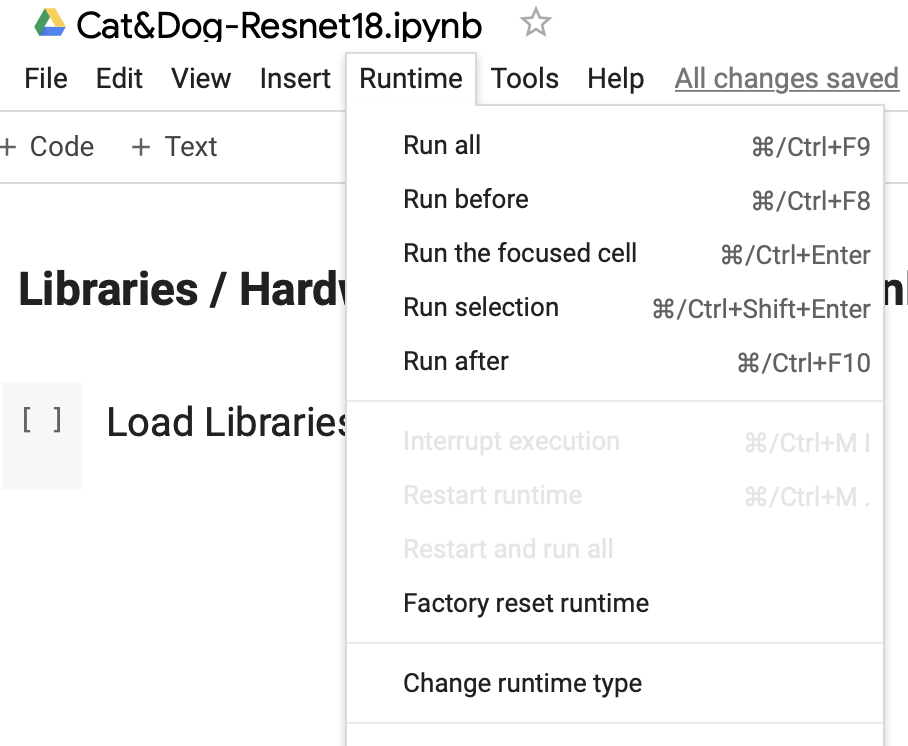Open the Tools menu
This screenshot has width=908, height=746.
pos(525,79)
